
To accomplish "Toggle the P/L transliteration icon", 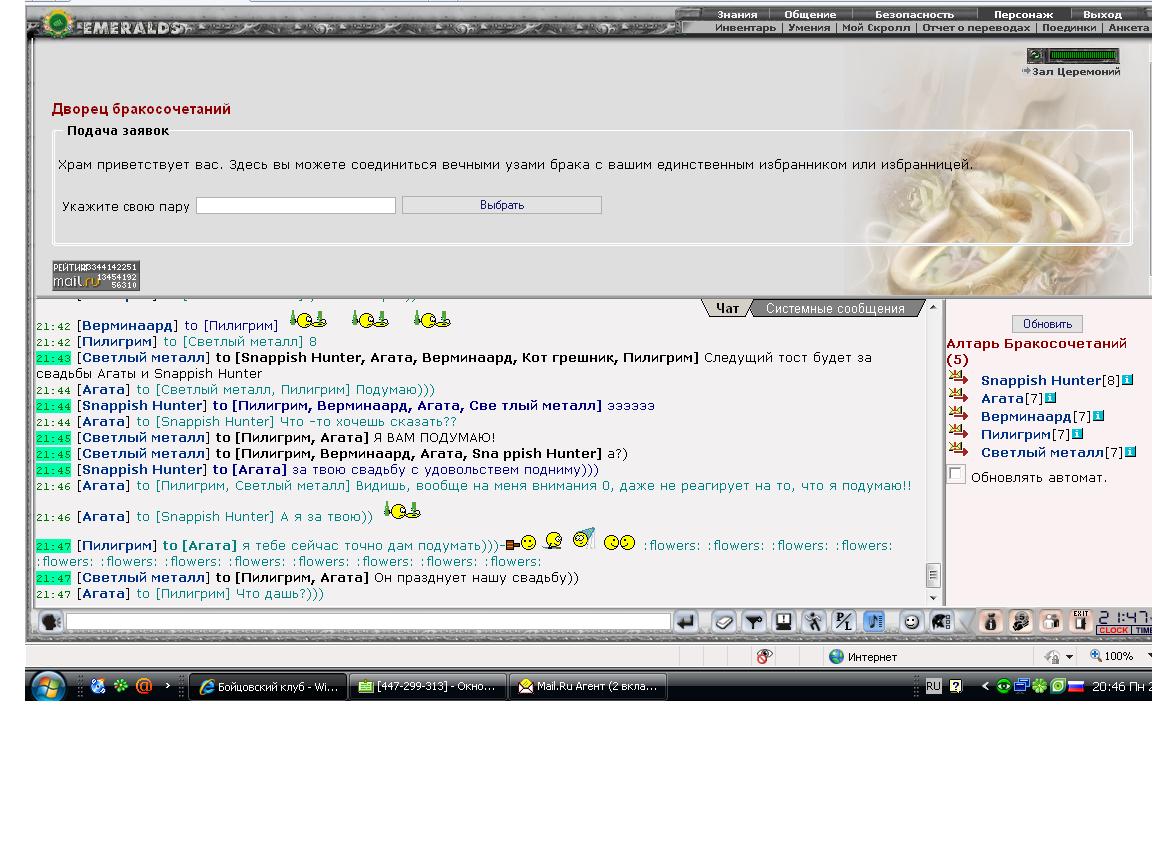I will [843, 622].
